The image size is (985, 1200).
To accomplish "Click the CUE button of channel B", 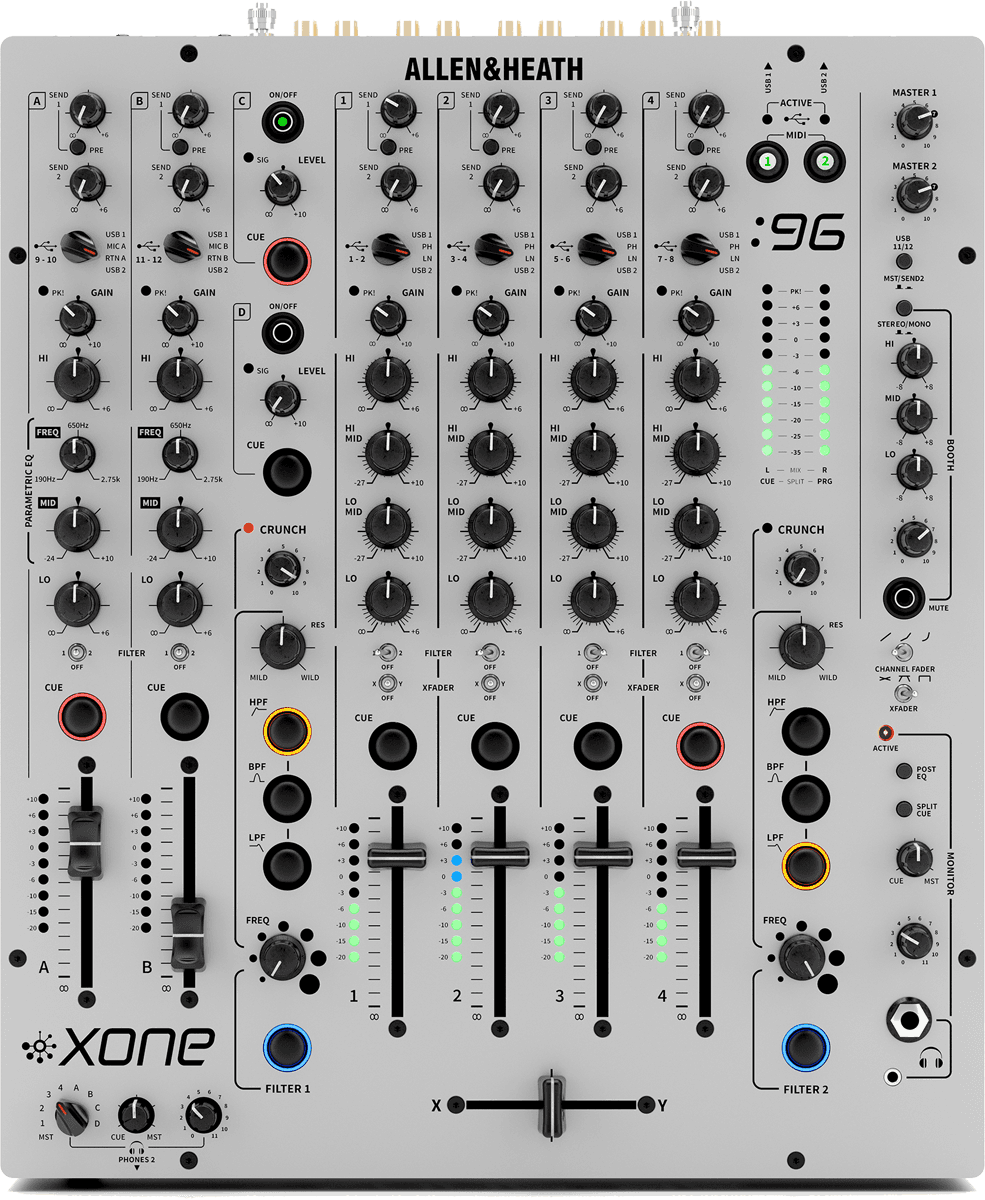I will pos(185,716).
